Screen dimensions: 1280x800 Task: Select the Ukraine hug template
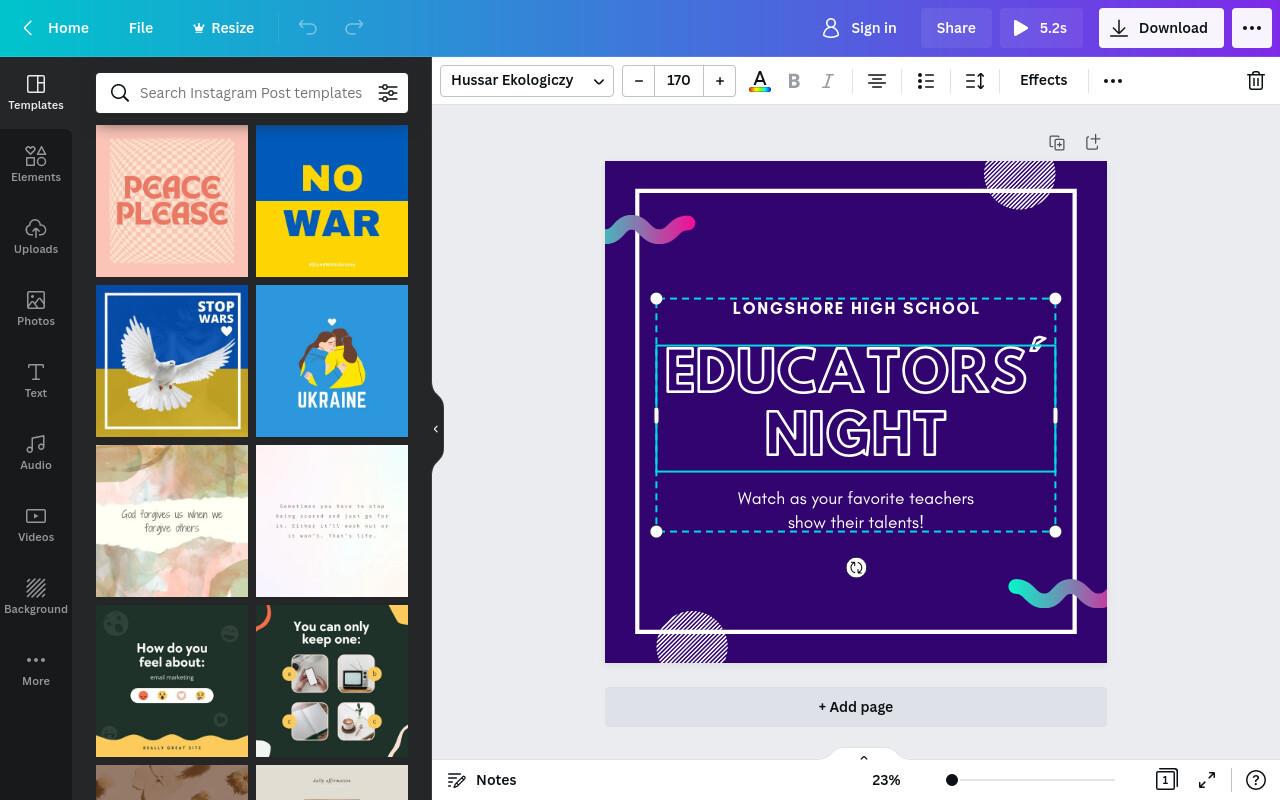click(x=332, y=361)
